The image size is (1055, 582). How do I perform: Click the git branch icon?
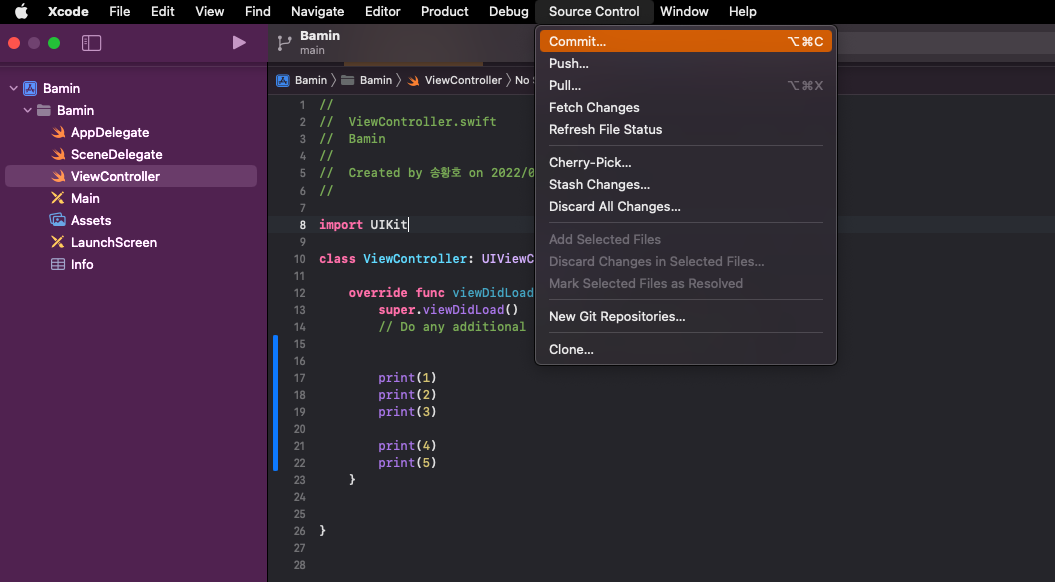point(285,43)
